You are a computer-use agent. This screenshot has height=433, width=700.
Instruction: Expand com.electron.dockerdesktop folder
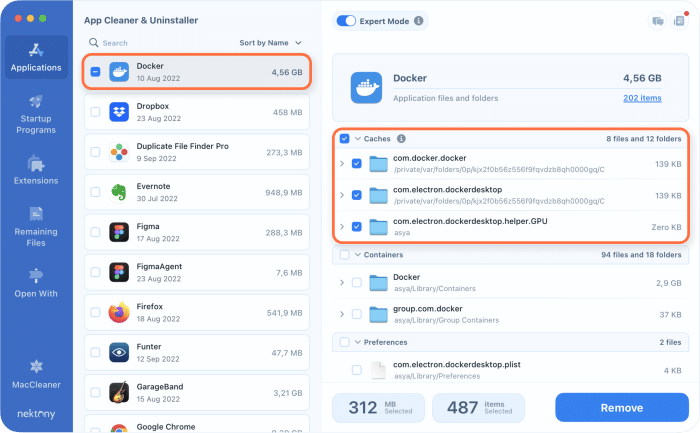click(342, 195)
